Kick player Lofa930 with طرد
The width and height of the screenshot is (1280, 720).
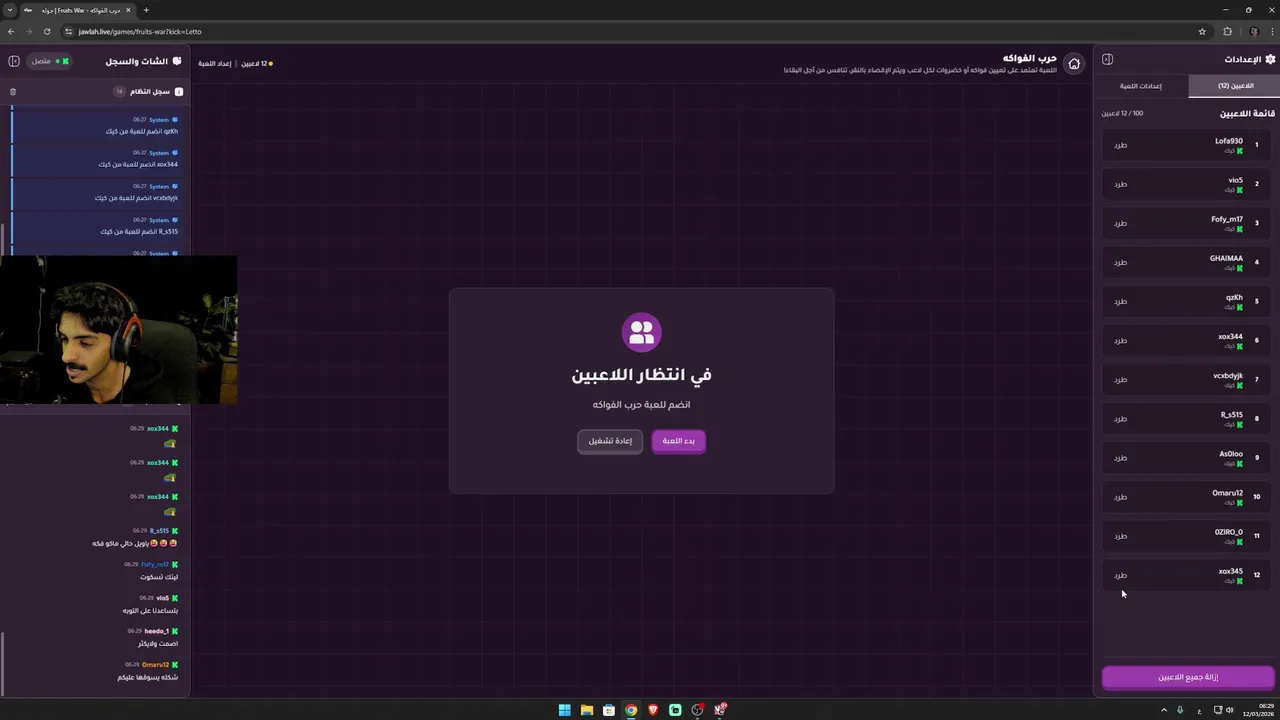pos(1120,145)
